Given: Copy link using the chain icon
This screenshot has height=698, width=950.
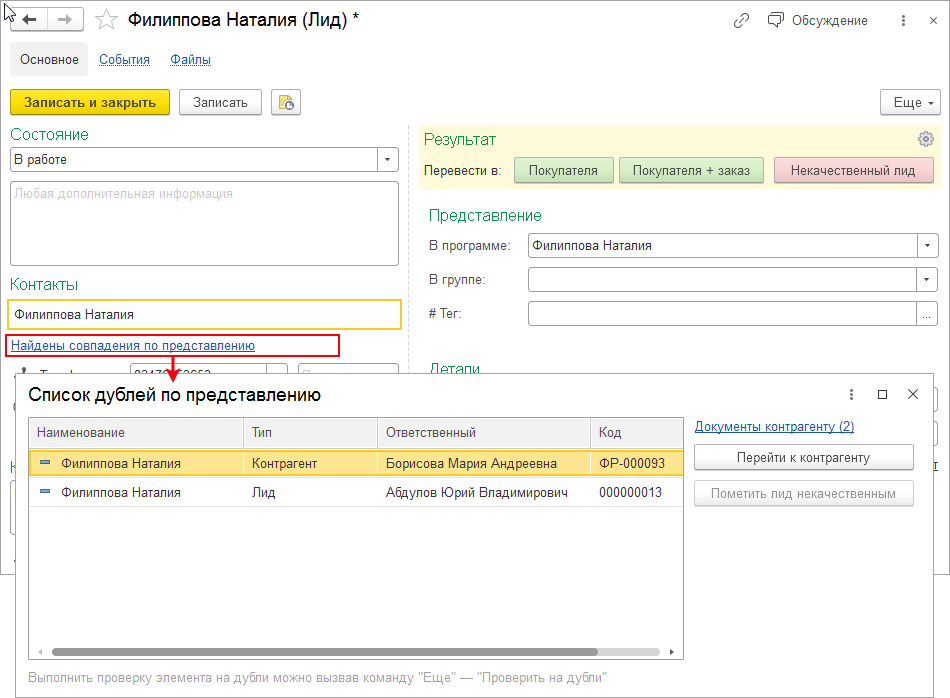Looking at the screenshot, I should pos(741,20).
